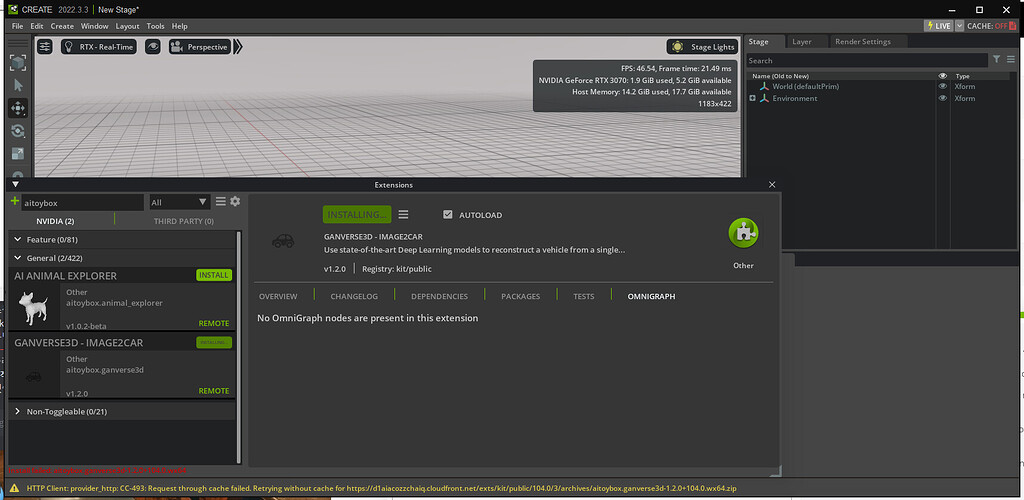
Task: Select the selection mode cube tool
Action: tap(18, 63)
